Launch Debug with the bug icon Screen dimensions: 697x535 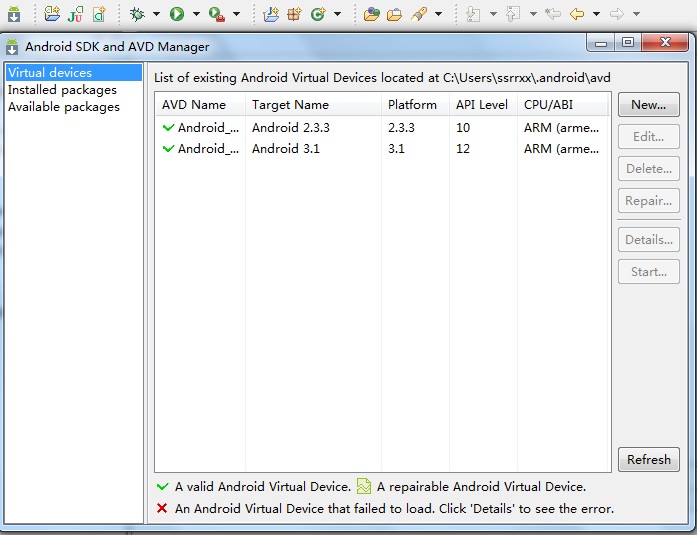tap(137, 14)
